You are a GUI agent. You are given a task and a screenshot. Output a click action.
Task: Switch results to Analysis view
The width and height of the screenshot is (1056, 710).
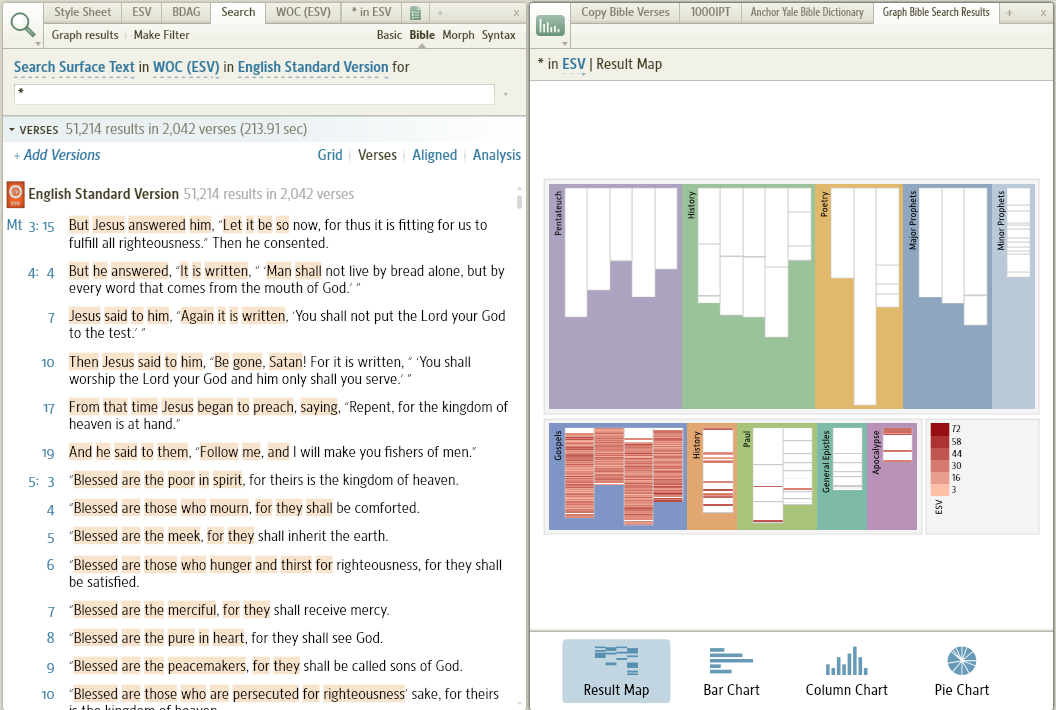(496, 155)
